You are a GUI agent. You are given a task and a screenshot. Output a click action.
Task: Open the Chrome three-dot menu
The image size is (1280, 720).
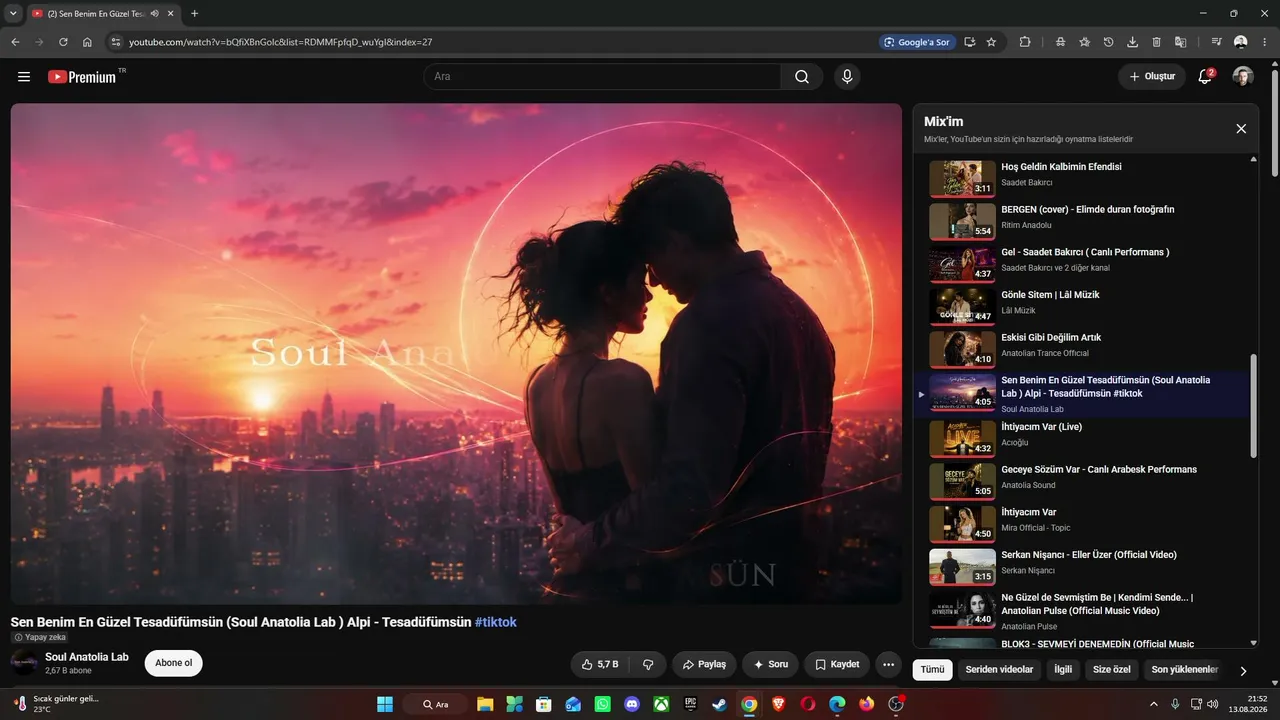click(x=1265, y=42)
